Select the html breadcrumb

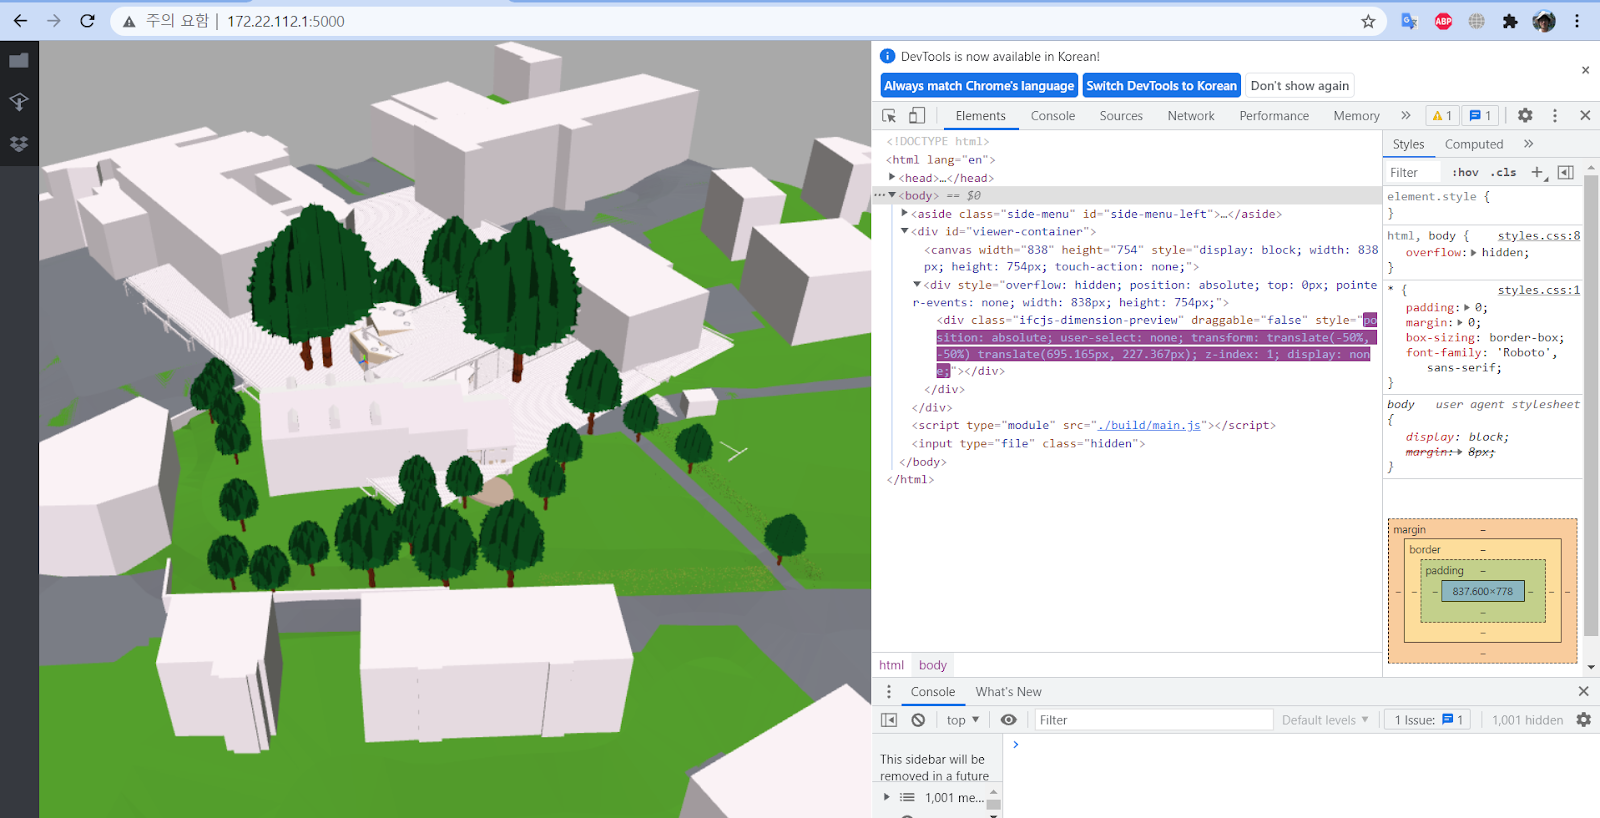click(891, 665)
